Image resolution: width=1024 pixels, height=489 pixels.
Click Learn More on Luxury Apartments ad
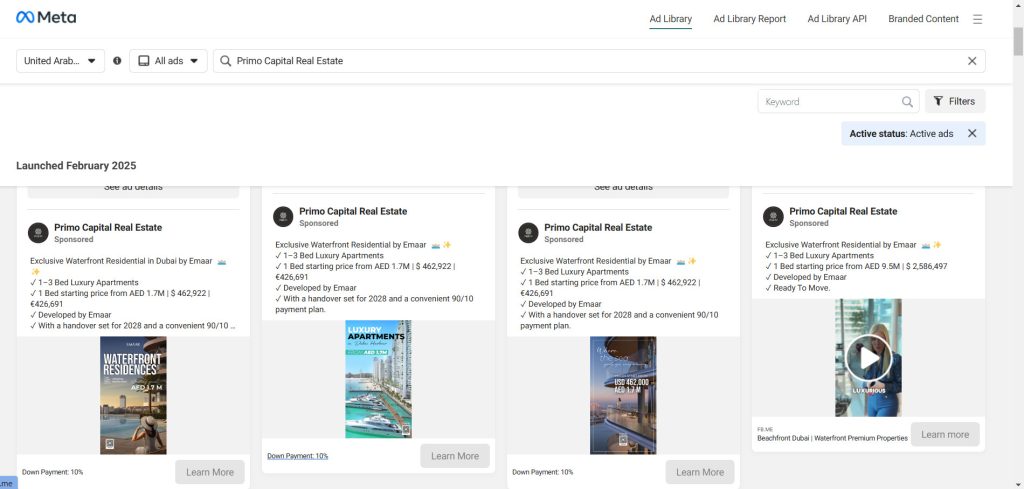click(x=455, y=456)
